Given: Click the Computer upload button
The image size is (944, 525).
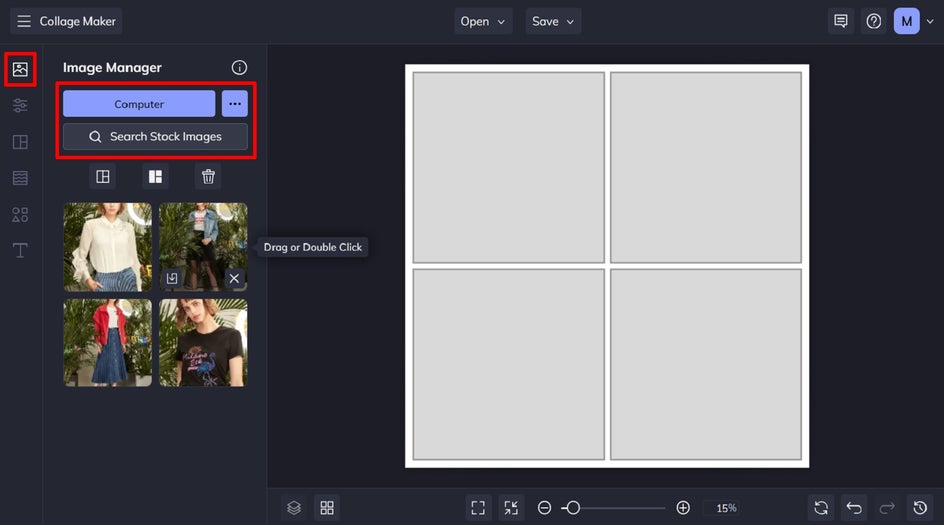Looking at the screenshot, I should (139, 104).
